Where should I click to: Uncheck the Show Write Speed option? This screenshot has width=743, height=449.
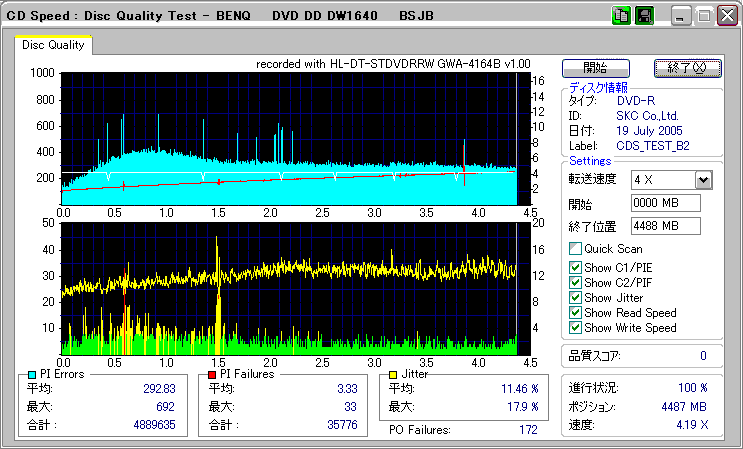[575, 328]
